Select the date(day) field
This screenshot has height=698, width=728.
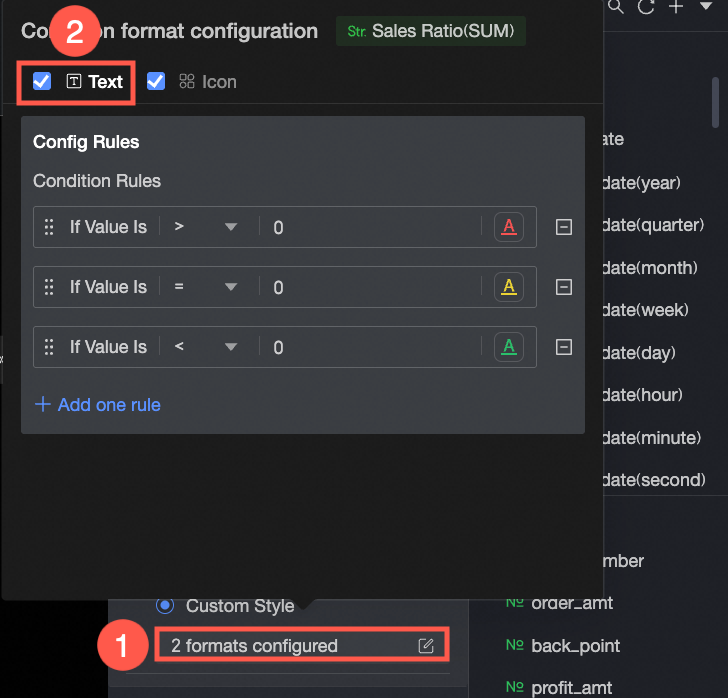click(639, 352)
